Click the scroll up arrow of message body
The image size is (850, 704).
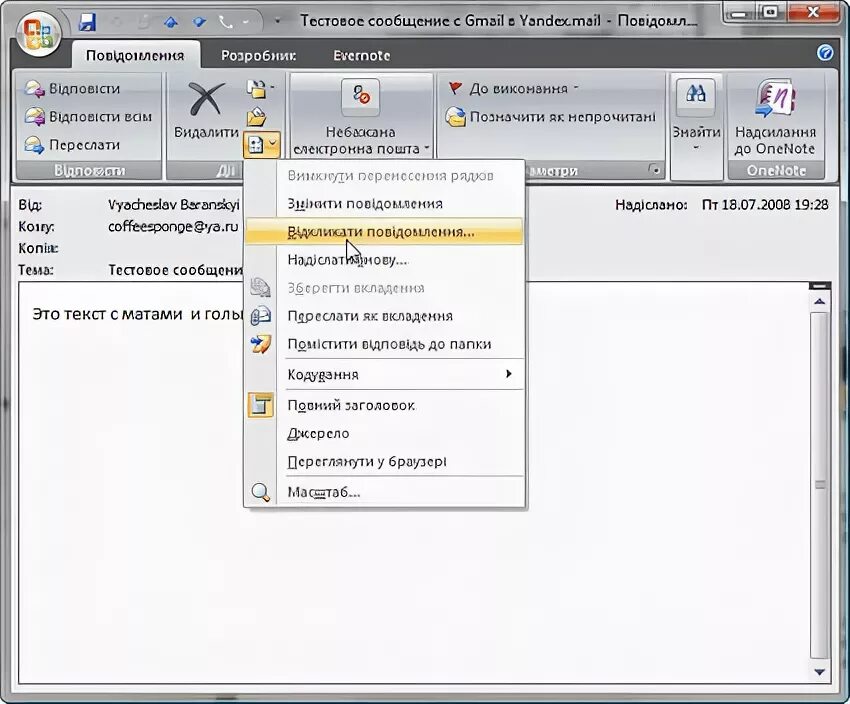(820, 302)
